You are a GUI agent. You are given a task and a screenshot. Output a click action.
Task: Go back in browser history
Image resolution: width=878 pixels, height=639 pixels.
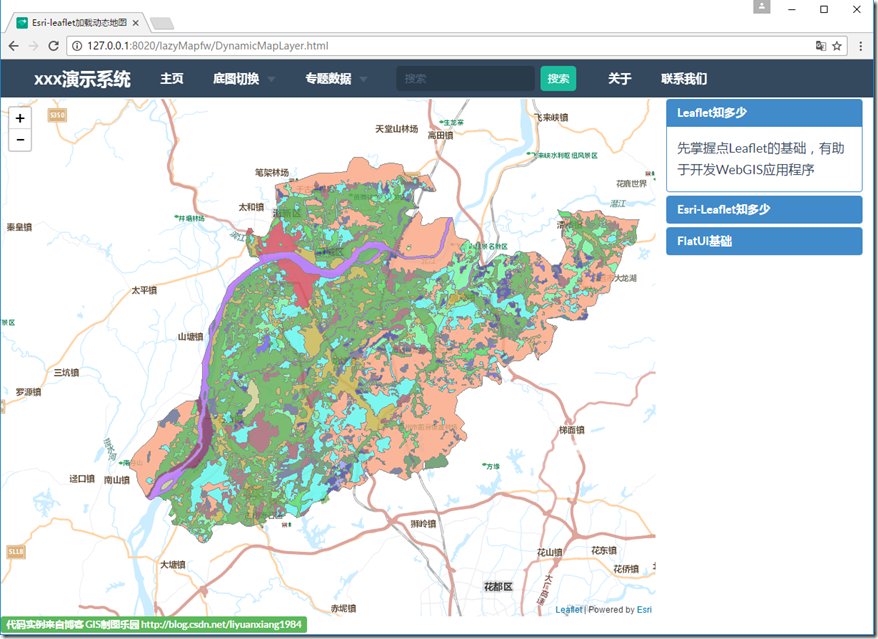click(x=13, y=46)
